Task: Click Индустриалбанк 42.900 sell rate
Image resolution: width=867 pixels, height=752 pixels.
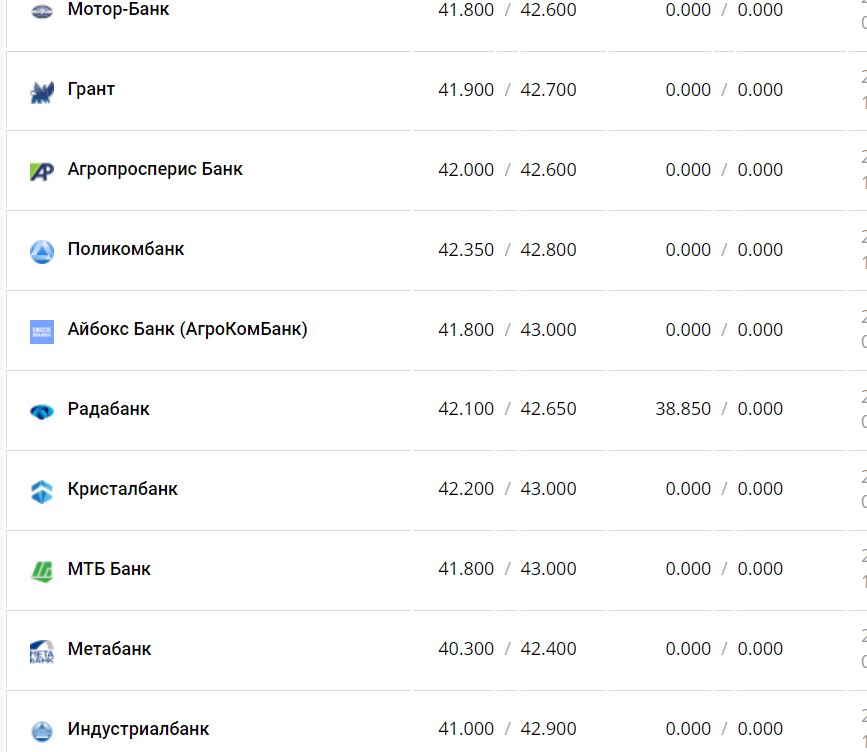Action: pos(548,729)
